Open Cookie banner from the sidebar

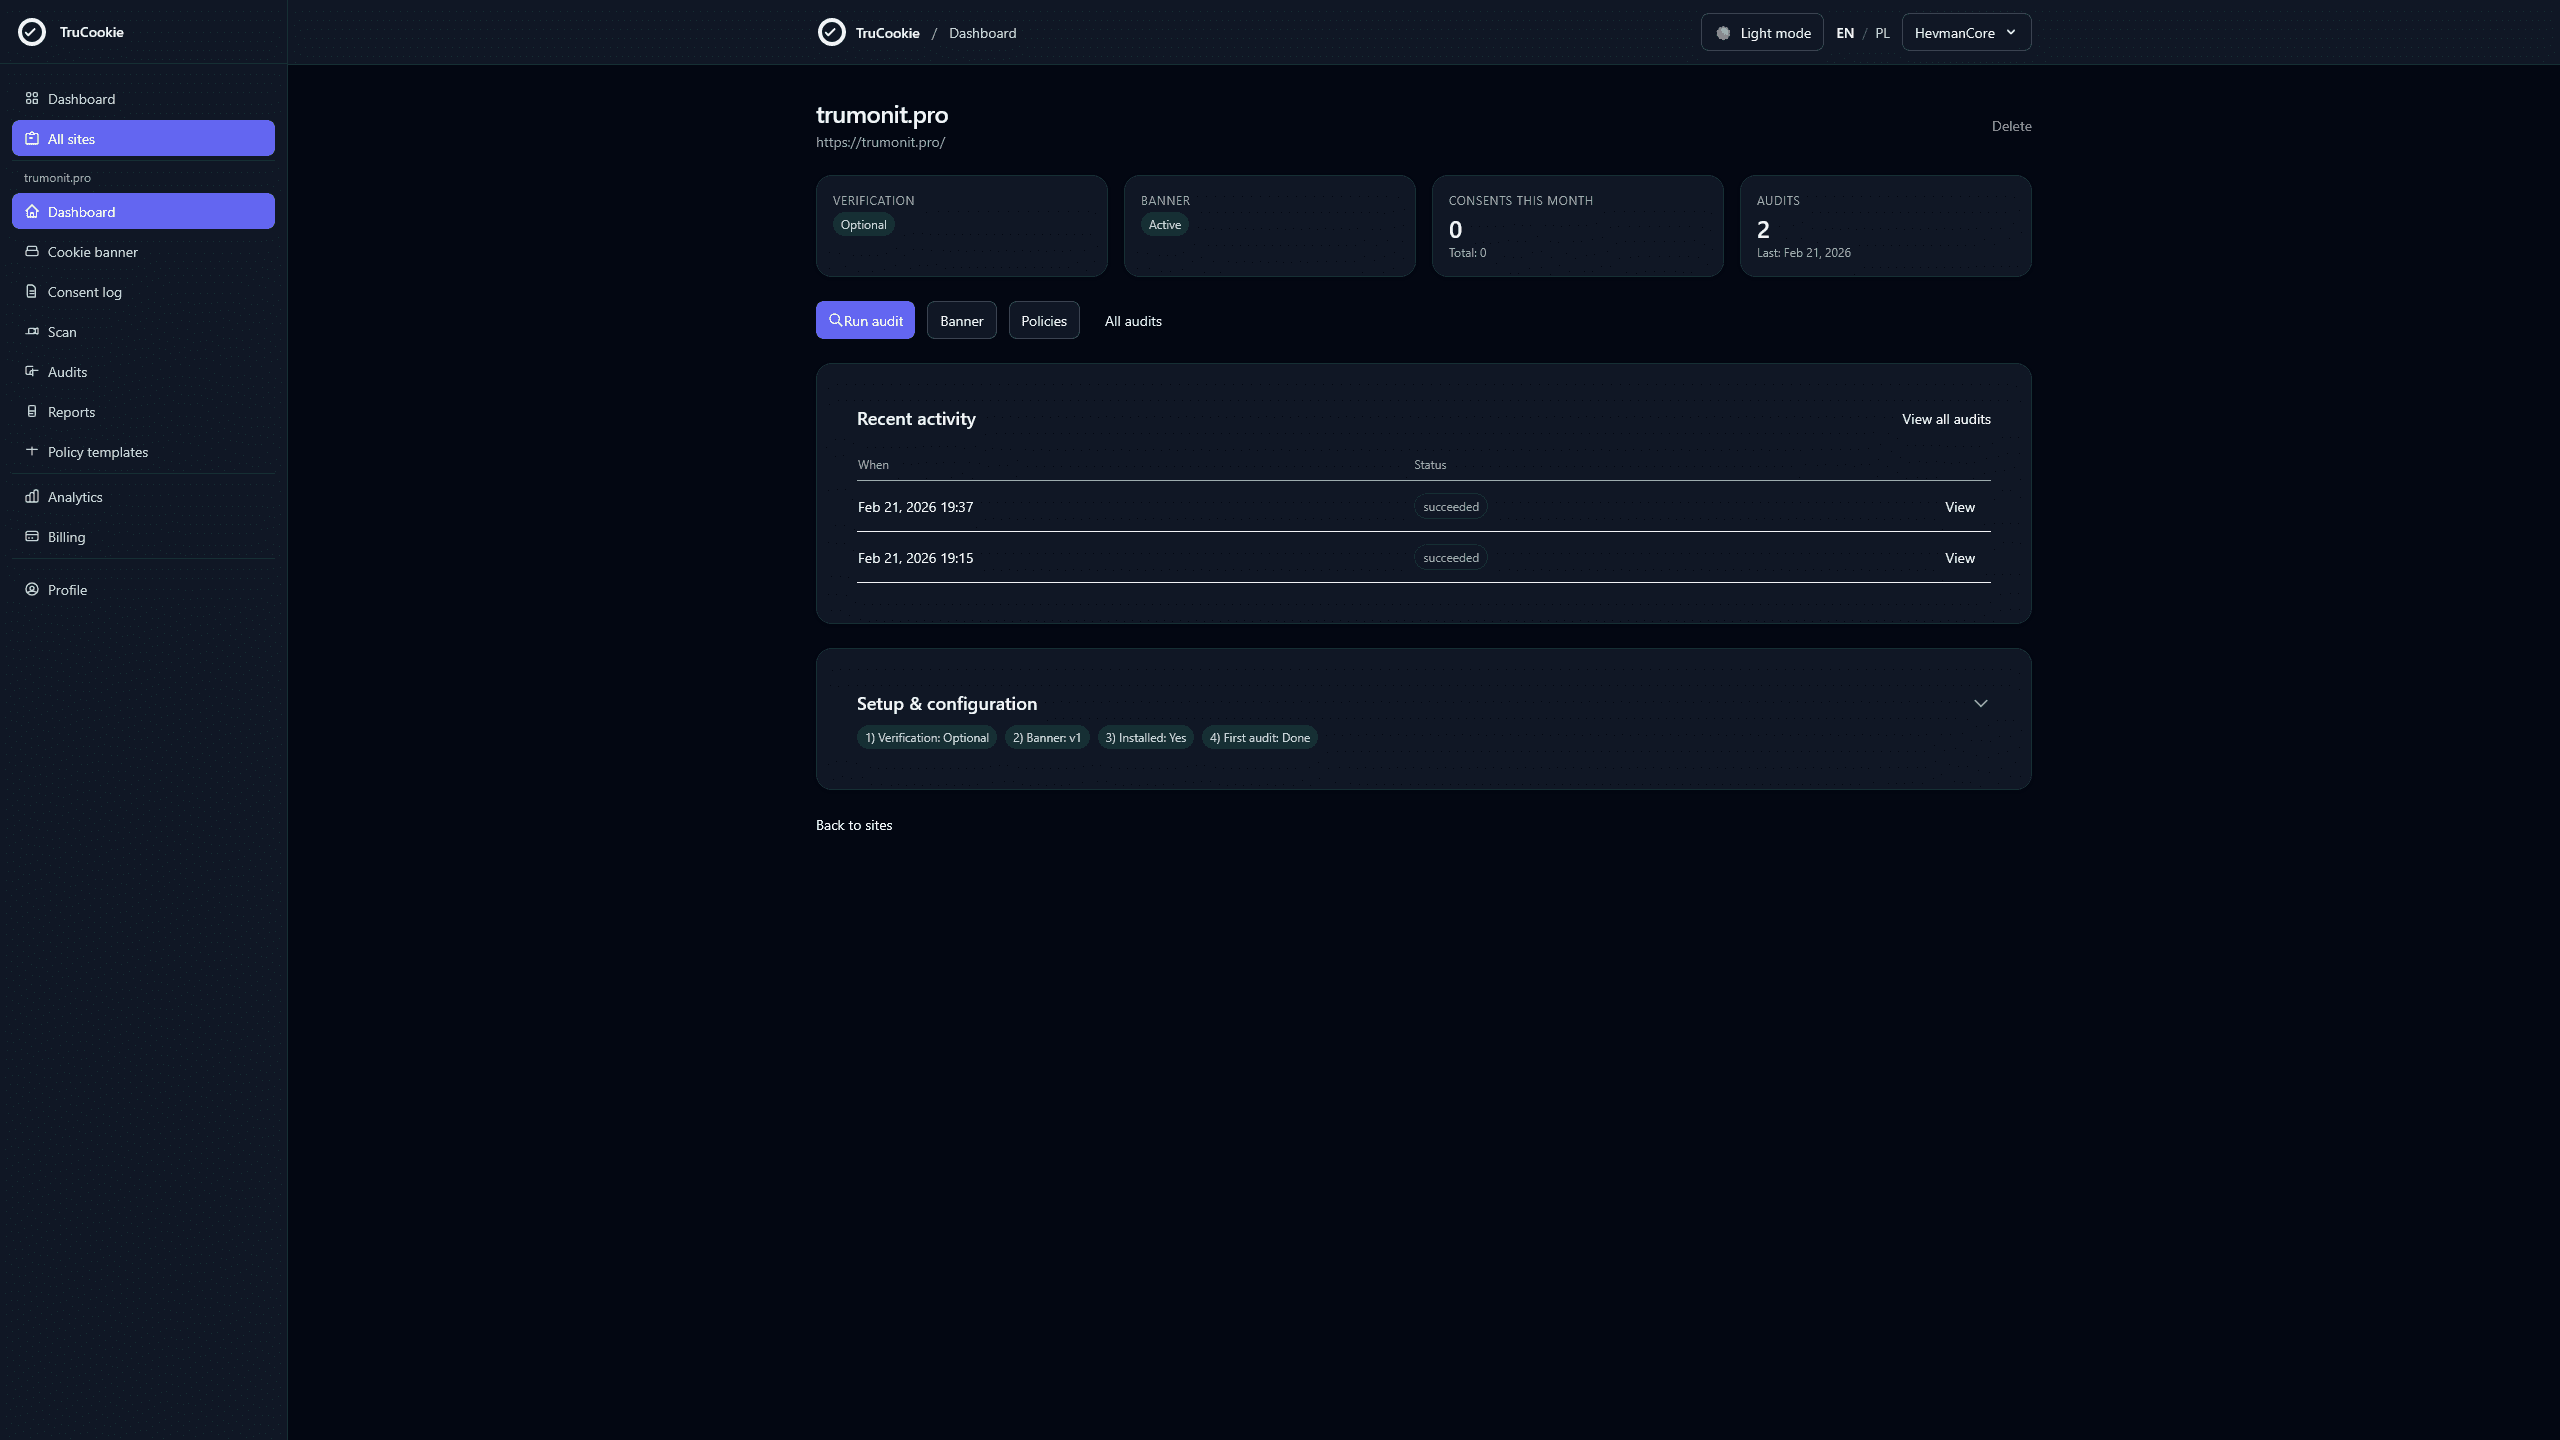coord(93,251)
